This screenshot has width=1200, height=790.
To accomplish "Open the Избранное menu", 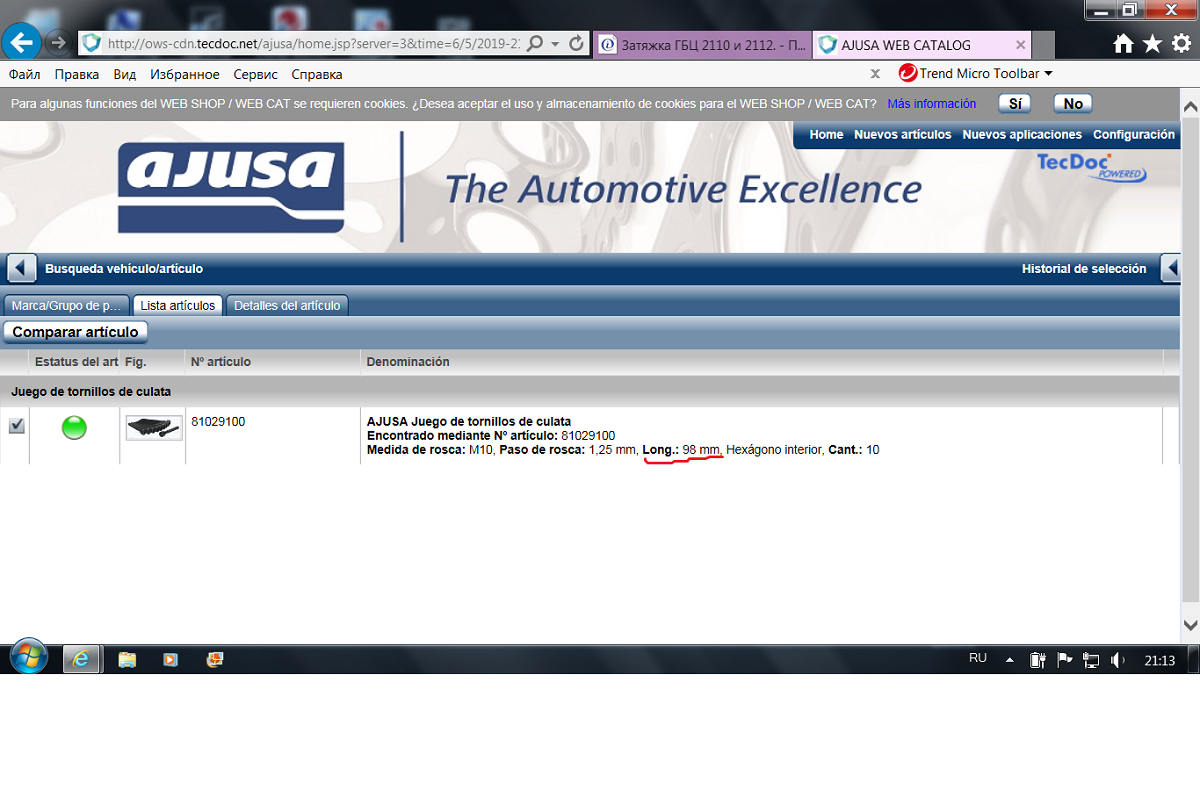I will pyautogui.click(x=185, y=74).
